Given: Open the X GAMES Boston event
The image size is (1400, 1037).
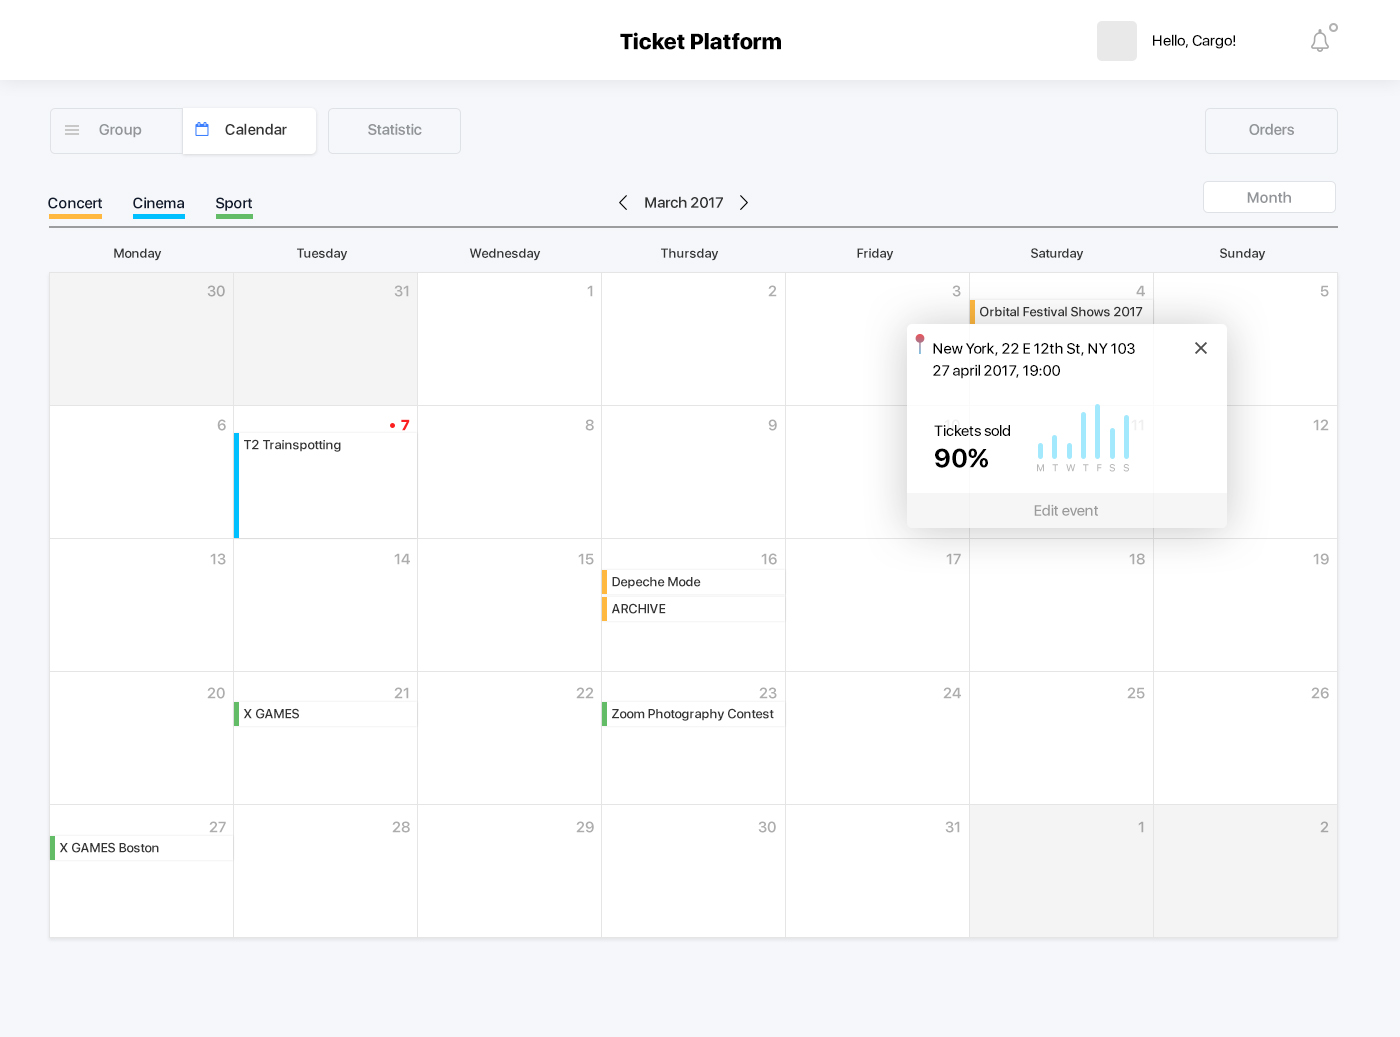Looking at the screenshot, I should point(141,848).
